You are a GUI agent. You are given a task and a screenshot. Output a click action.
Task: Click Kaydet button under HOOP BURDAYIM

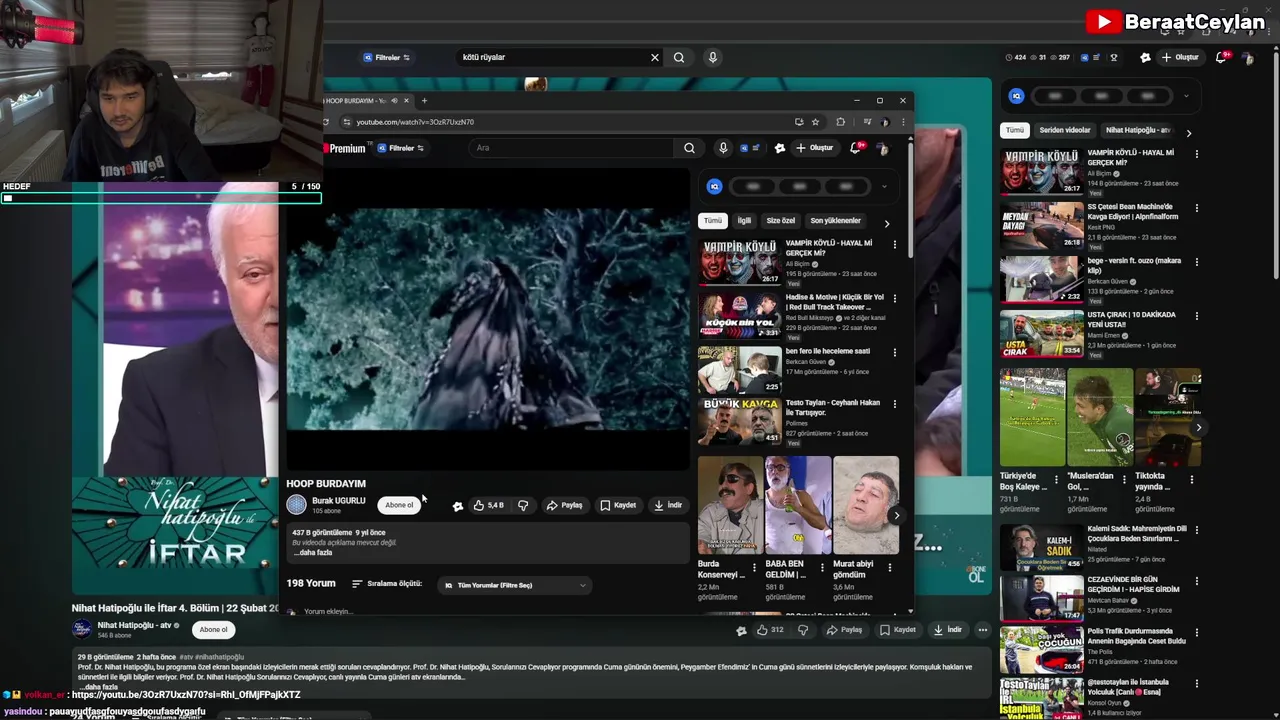click(617, 505)
